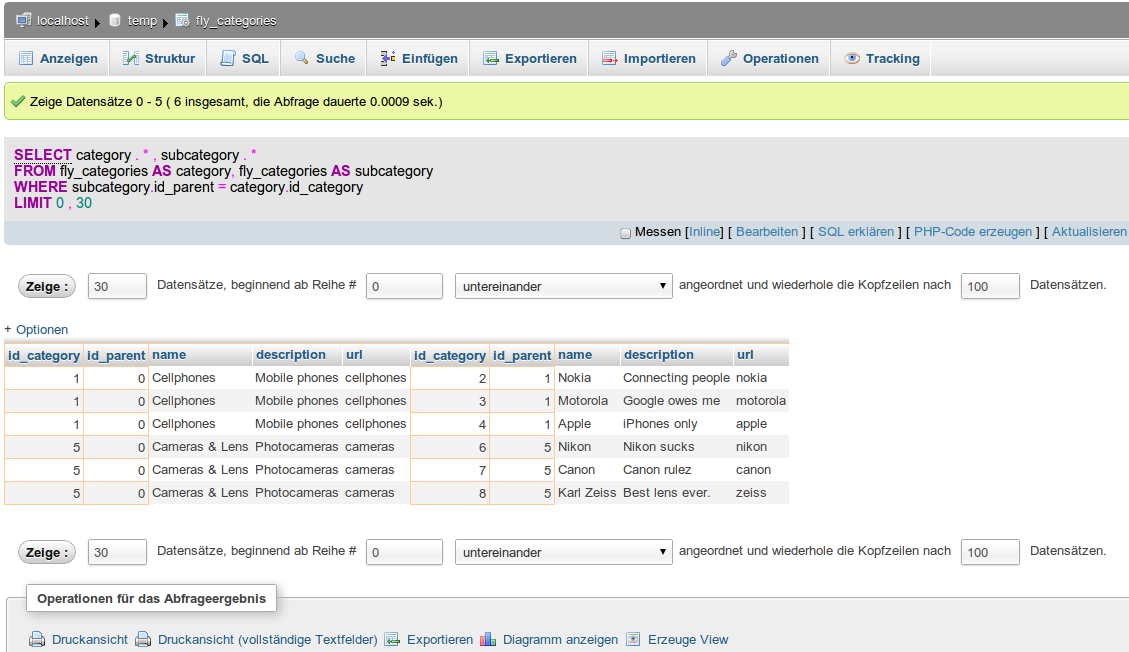Switch to the Struktur tab
1129x652 pixels.
pos(159,59)
